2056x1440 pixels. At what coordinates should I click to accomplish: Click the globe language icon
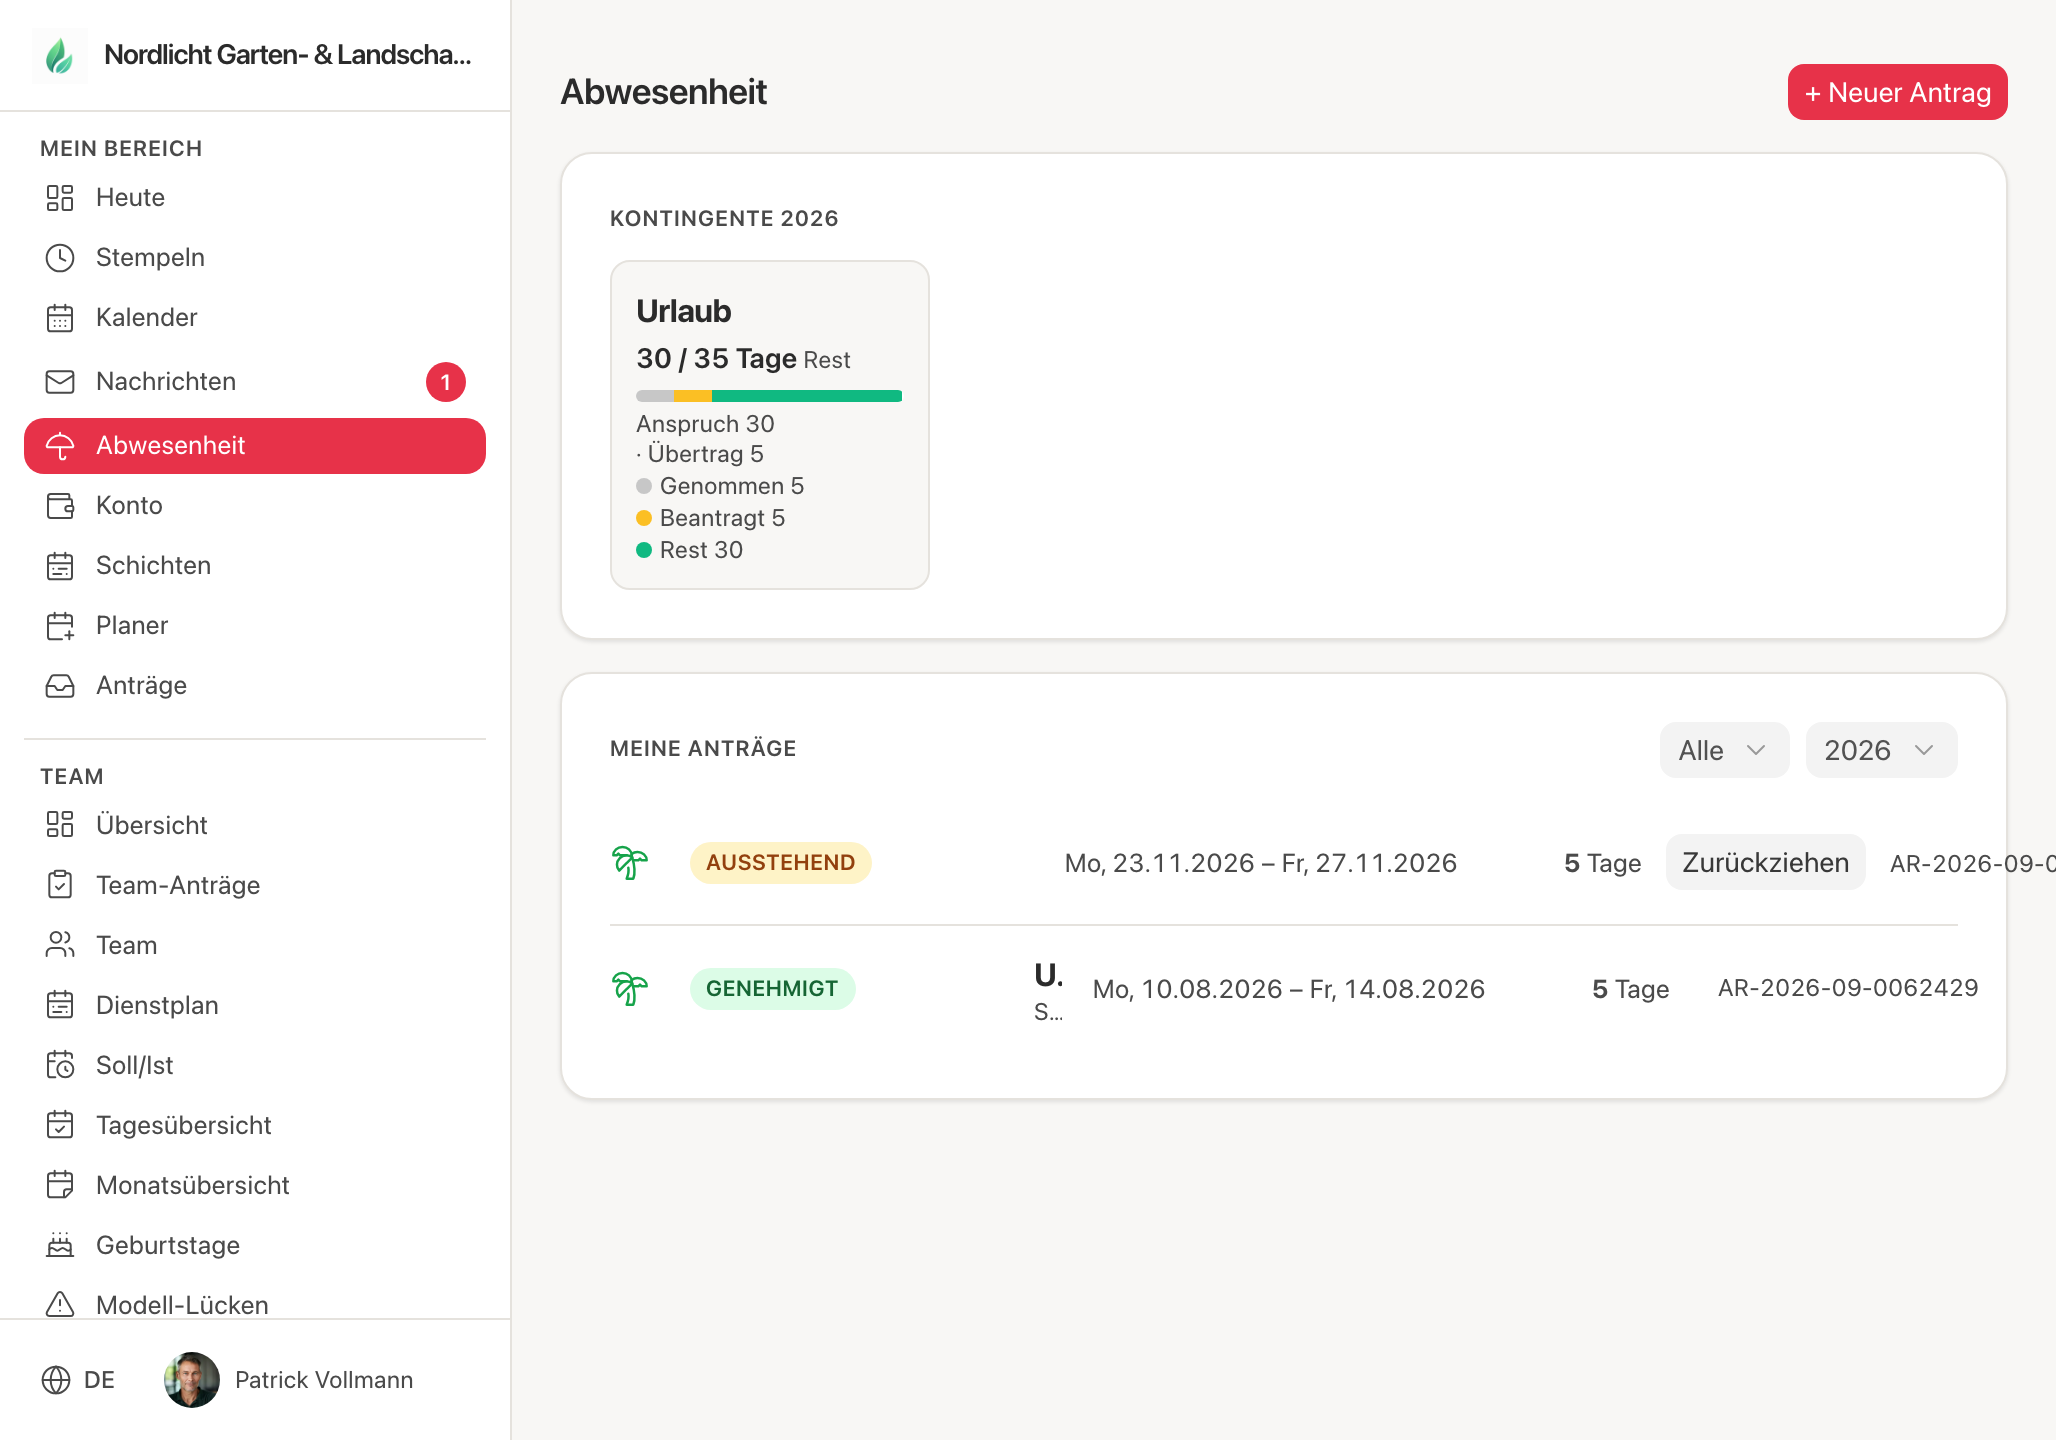click(x=56, y=1380)
